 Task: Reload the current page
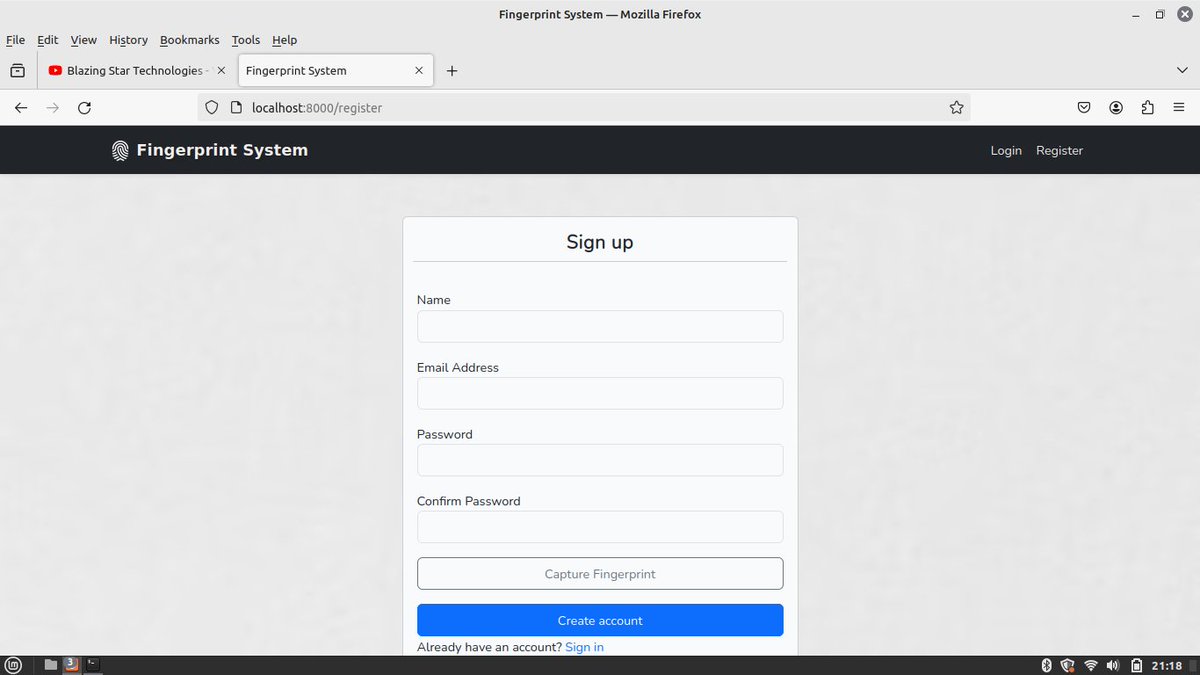[85, 108]
